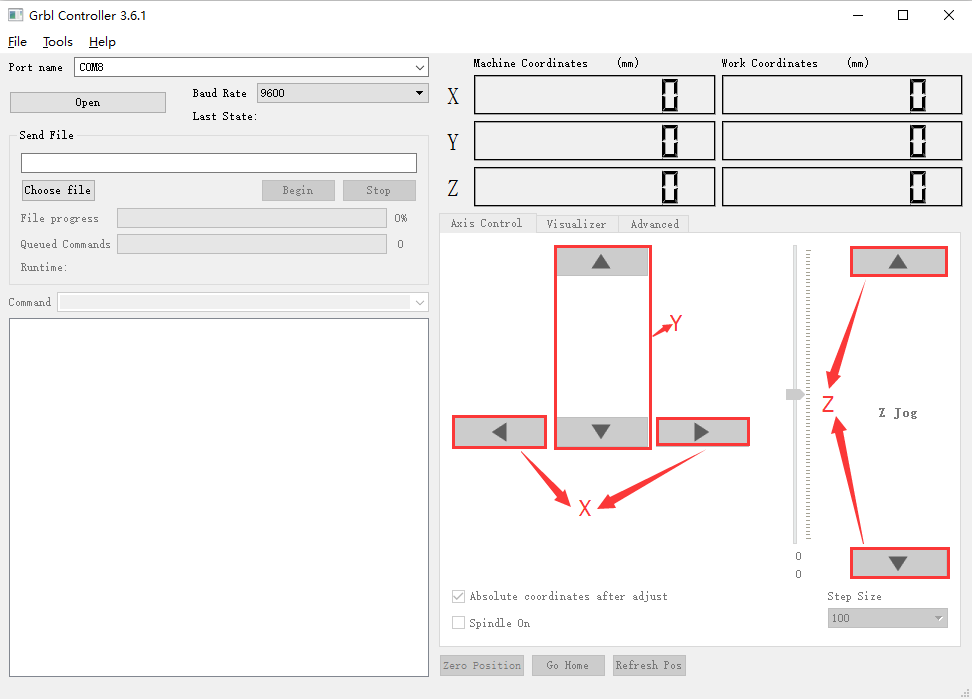Click the Work Coordinates X display
Screen dimensions: 972x699
[842, 95]
